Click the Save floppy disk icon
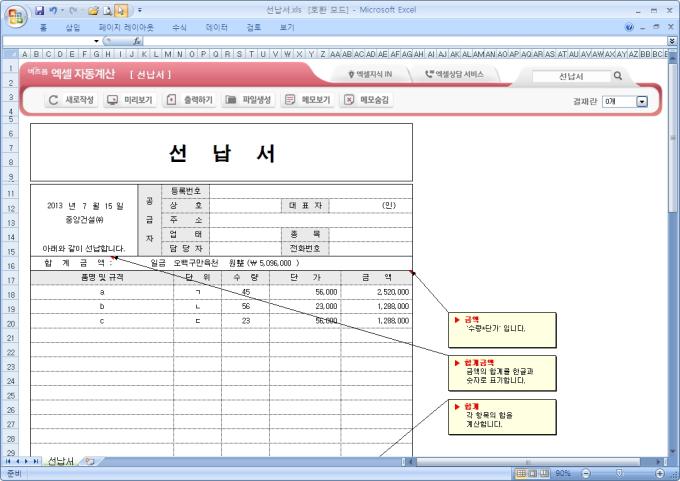The height and width of the screenshot is (481, 680). 39,10
